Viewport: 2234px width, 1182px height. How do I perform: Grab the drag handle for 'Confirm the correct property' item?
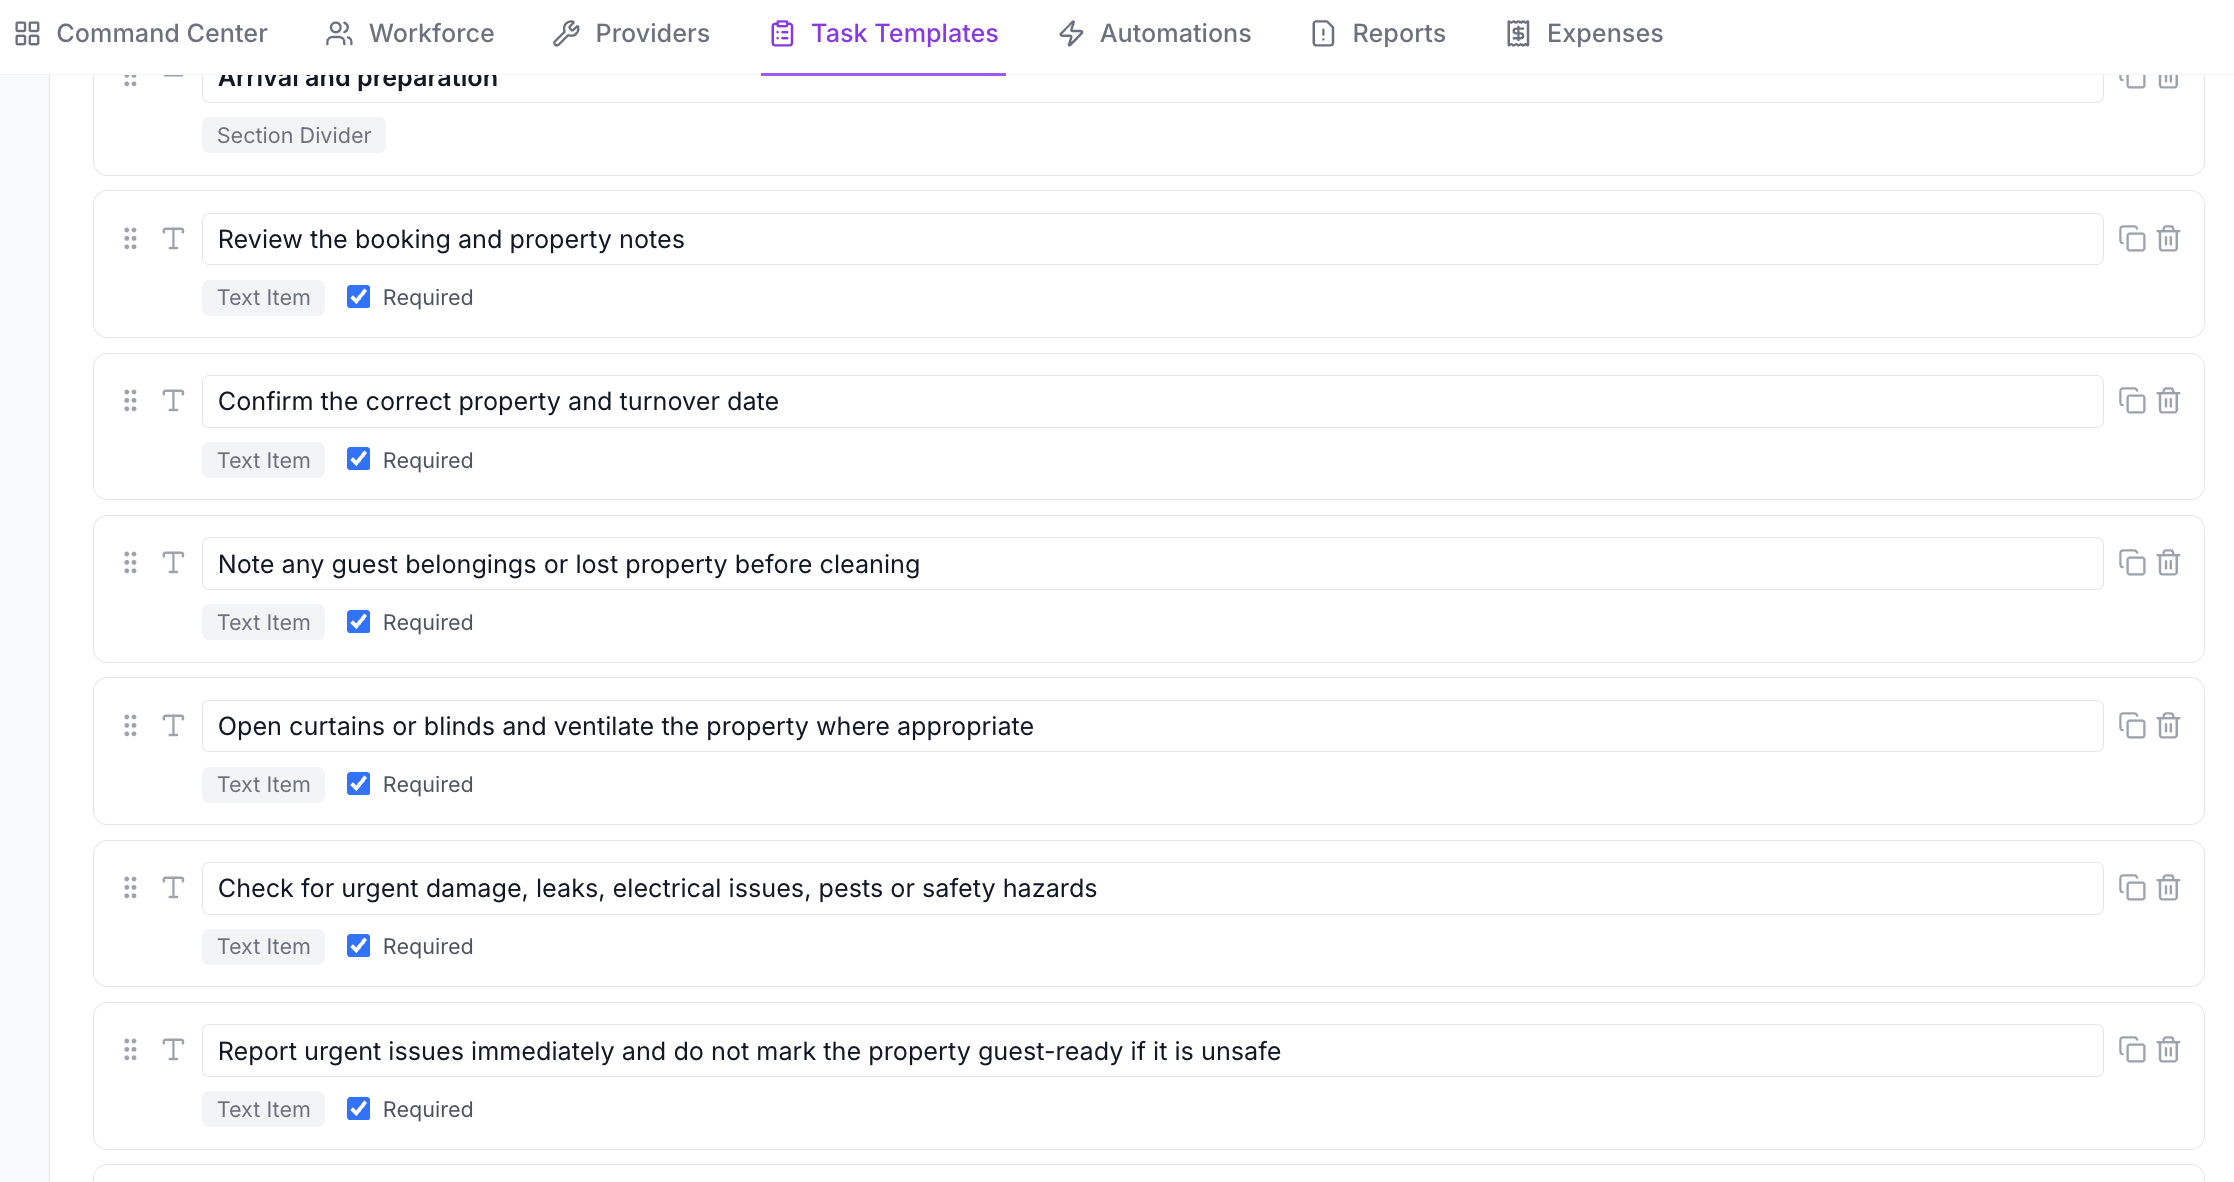tap(130, 401)
